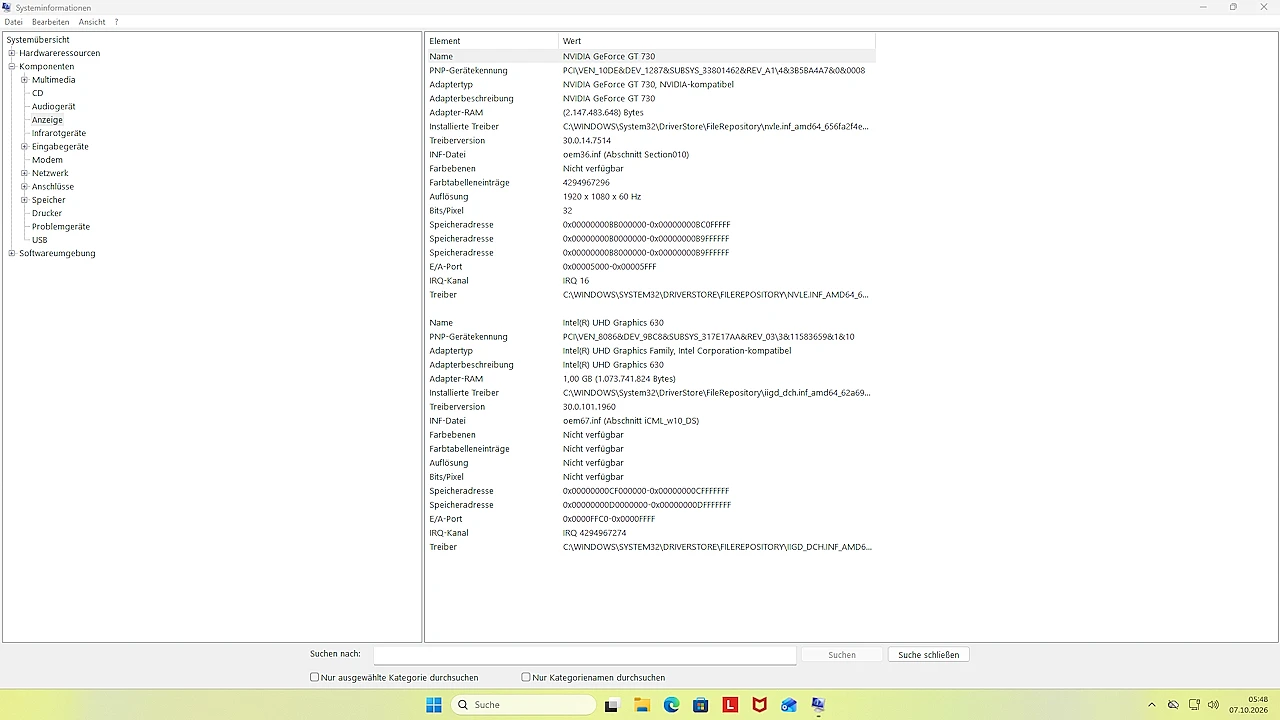1280x720 pixels.
Task: Select the Drucker tree item
Action: tap(47, 213)
